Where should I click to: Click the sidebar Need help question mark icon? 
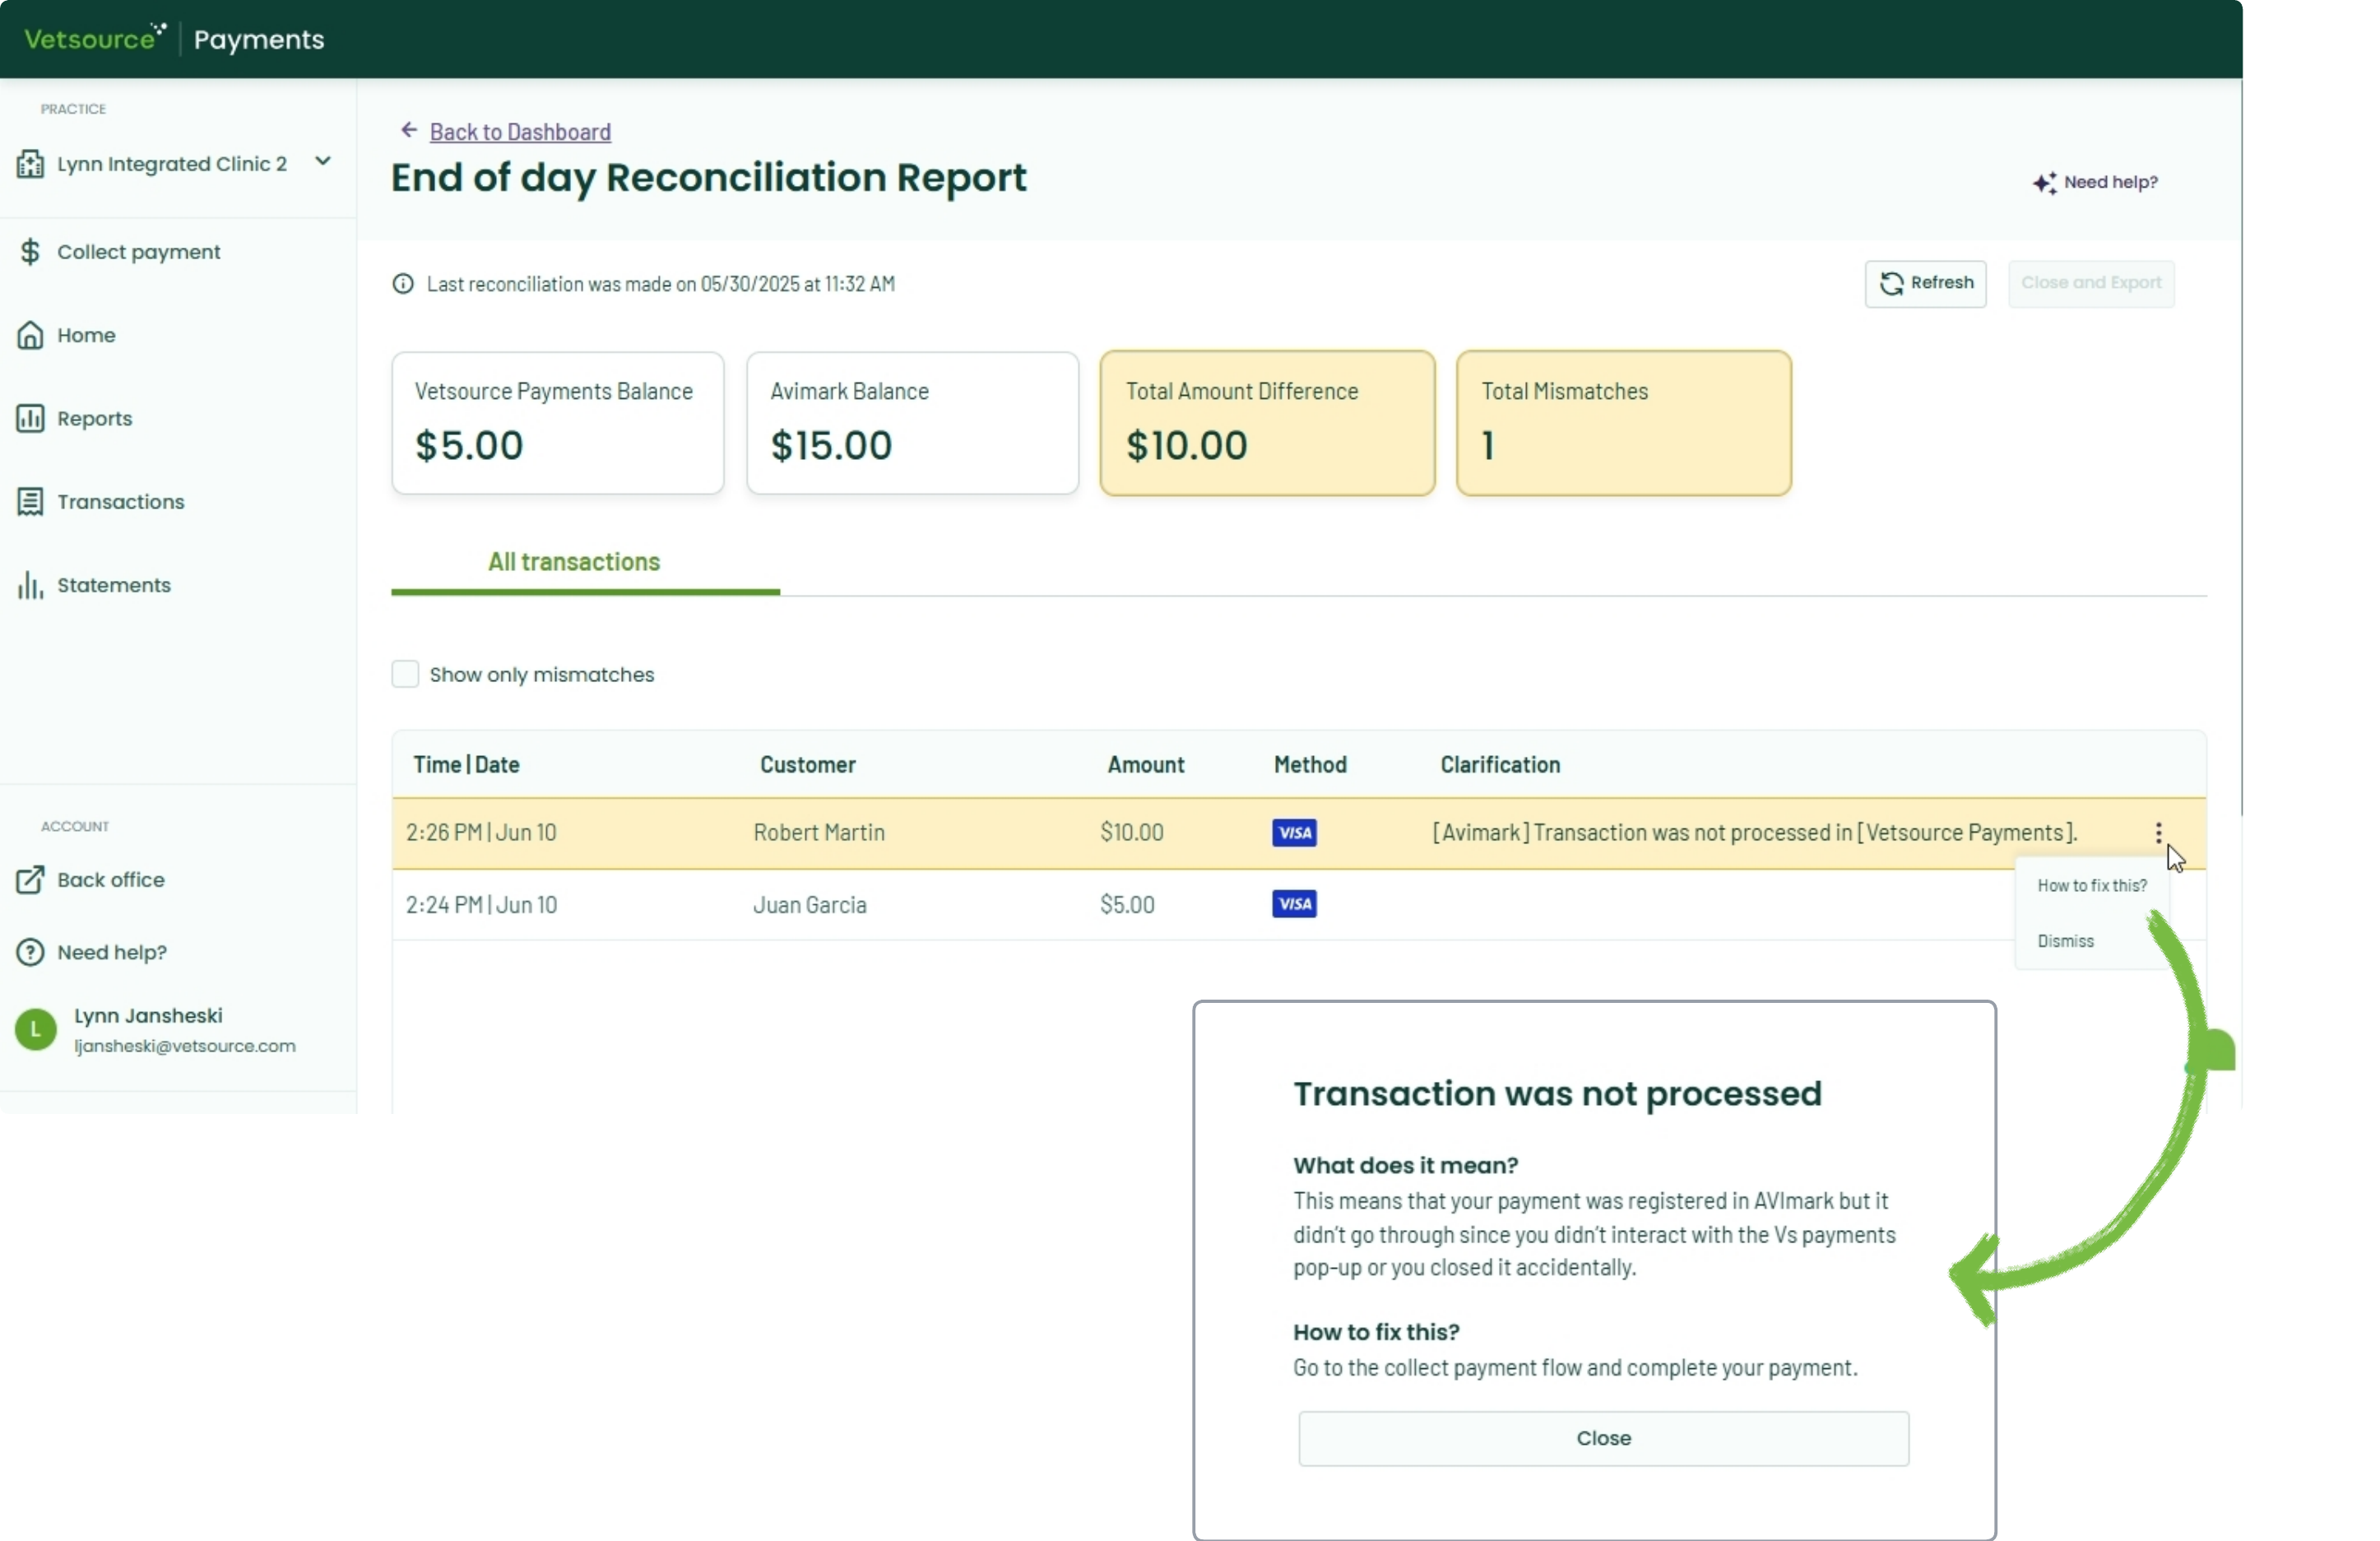pyautogui.click(x=30, y=952)
